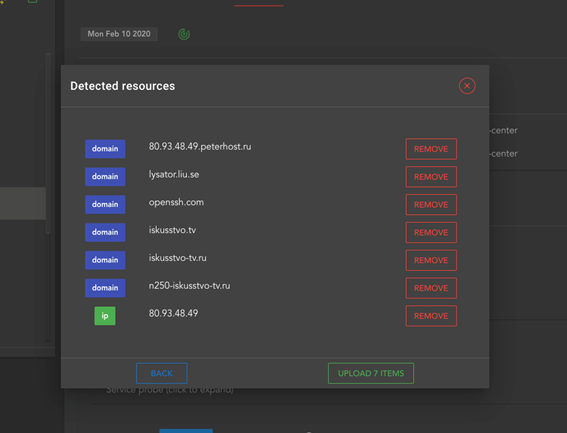Viewport: 567px width, 433px height.
Task: Remove the 80.93.48.49 IP entry
Action: [431, 316]
